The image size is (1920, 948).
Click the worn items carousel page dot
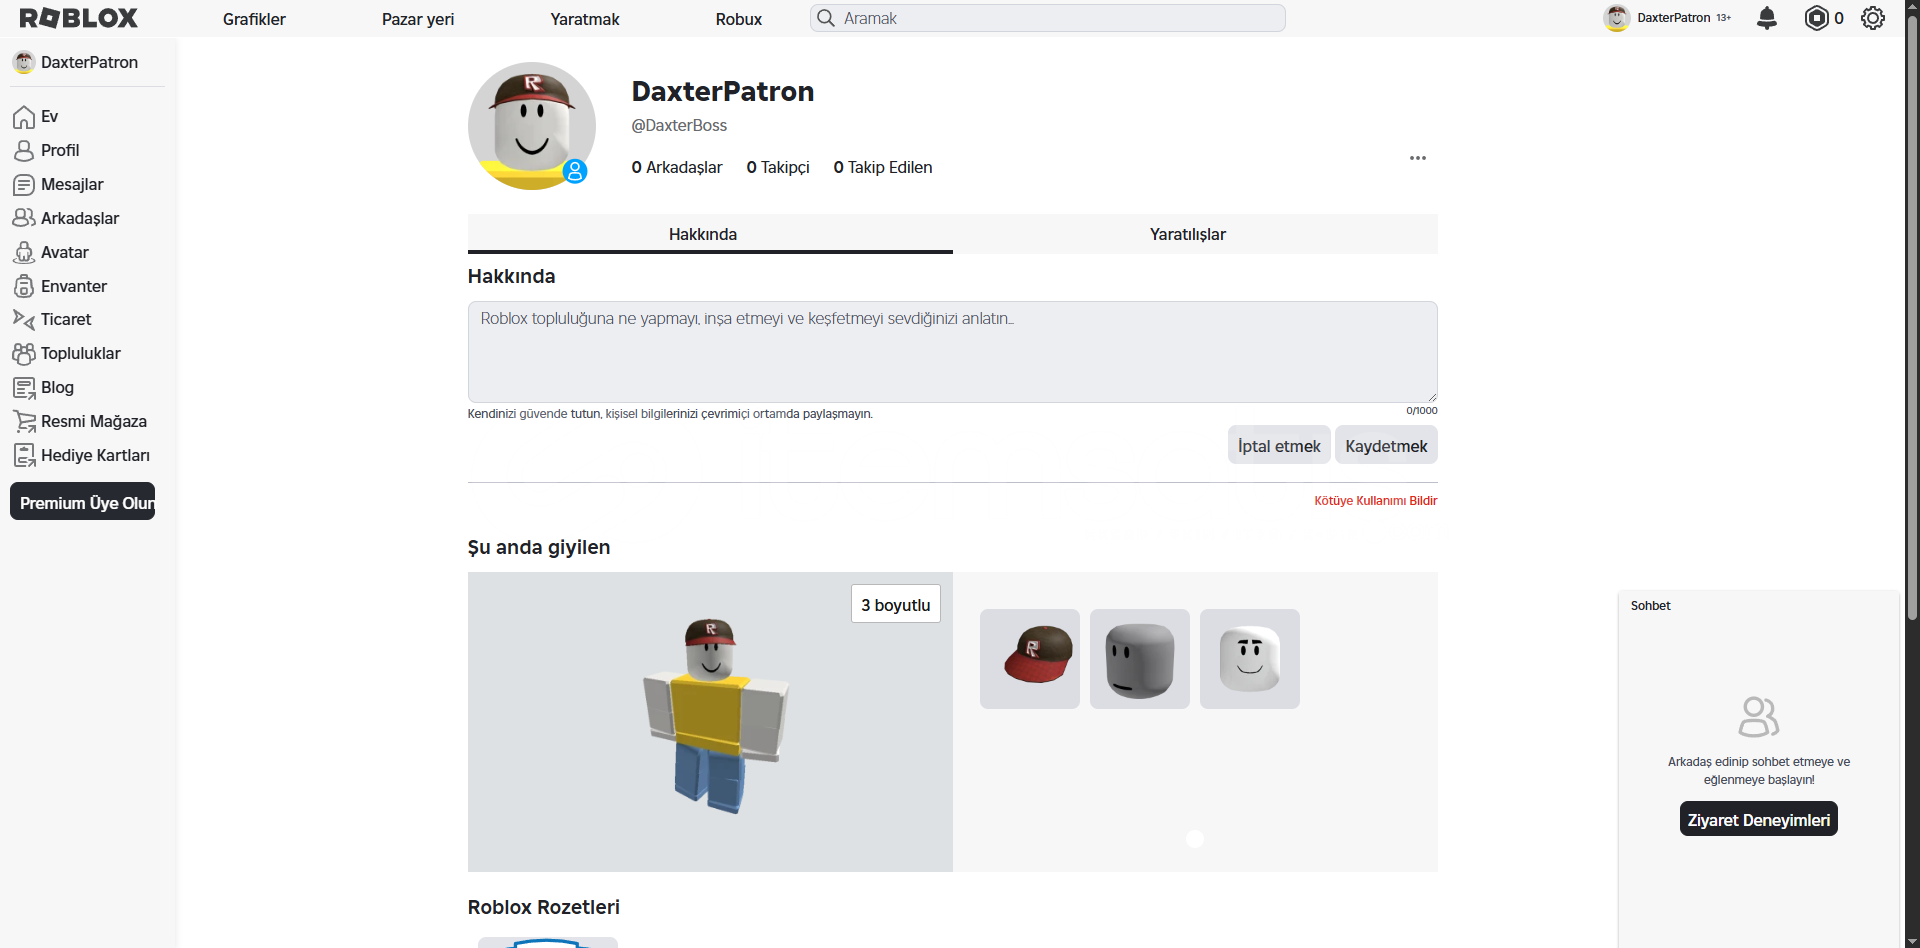1195,839
